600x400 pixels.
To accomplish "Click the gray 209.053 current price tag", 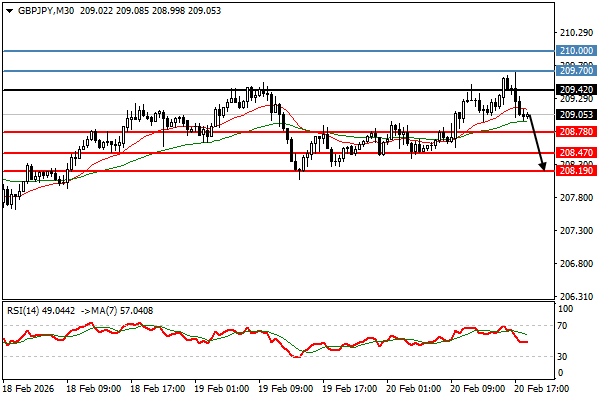I will click(577, 114).
